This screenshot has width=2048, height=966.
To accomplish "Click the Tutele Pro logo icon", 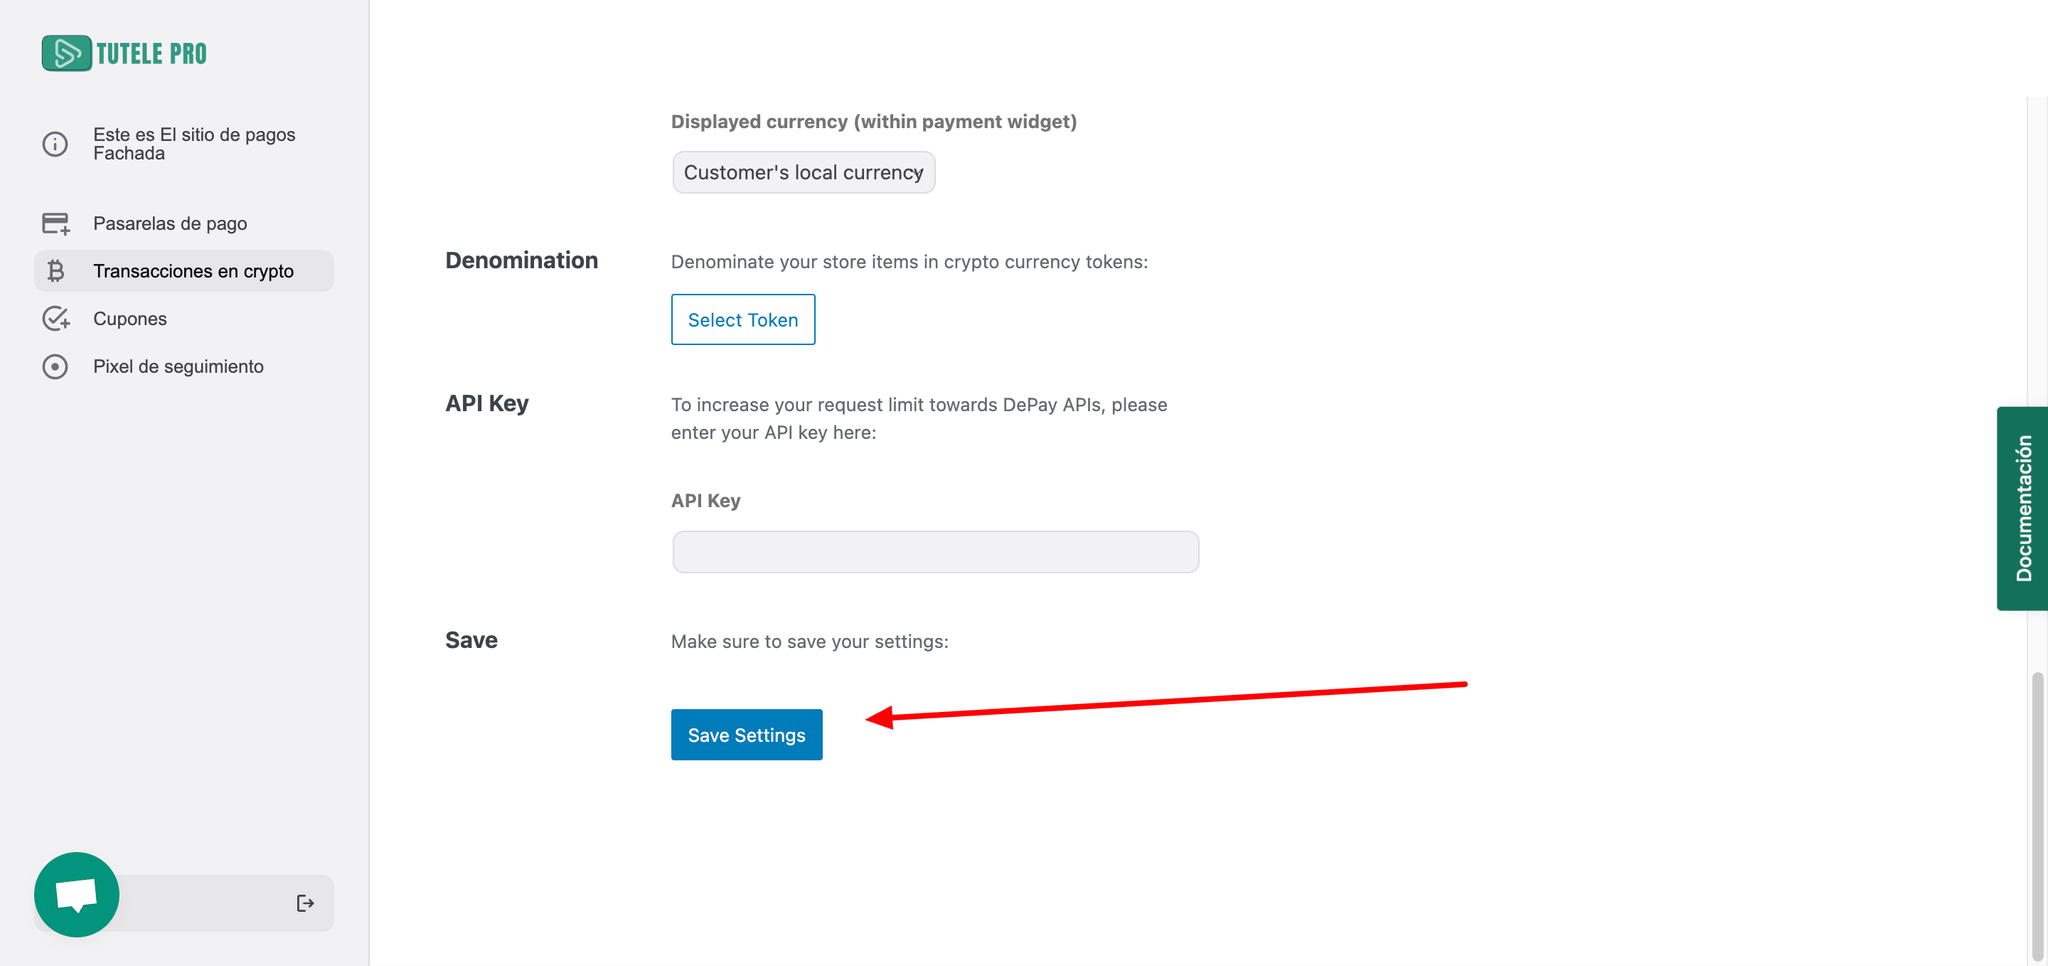I will point(66,53).
